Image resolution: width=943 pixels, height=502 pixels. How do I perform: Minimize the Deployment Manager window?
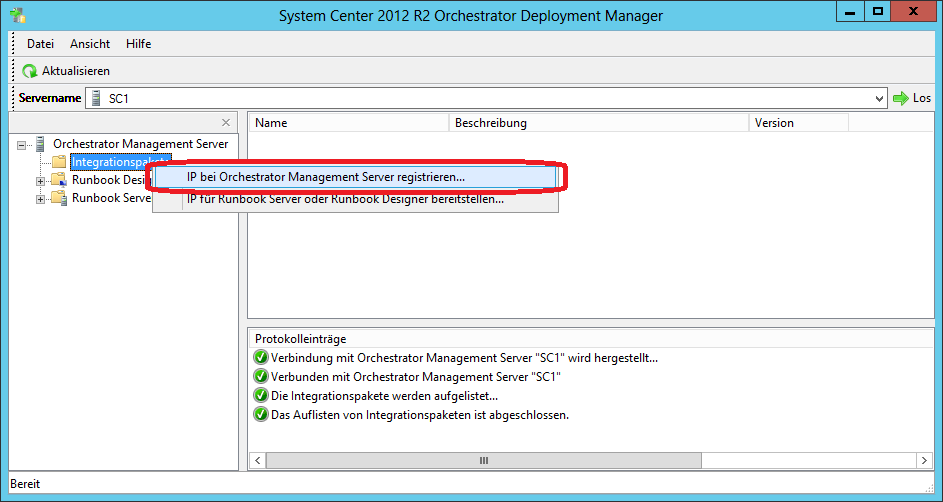point(851,11)
